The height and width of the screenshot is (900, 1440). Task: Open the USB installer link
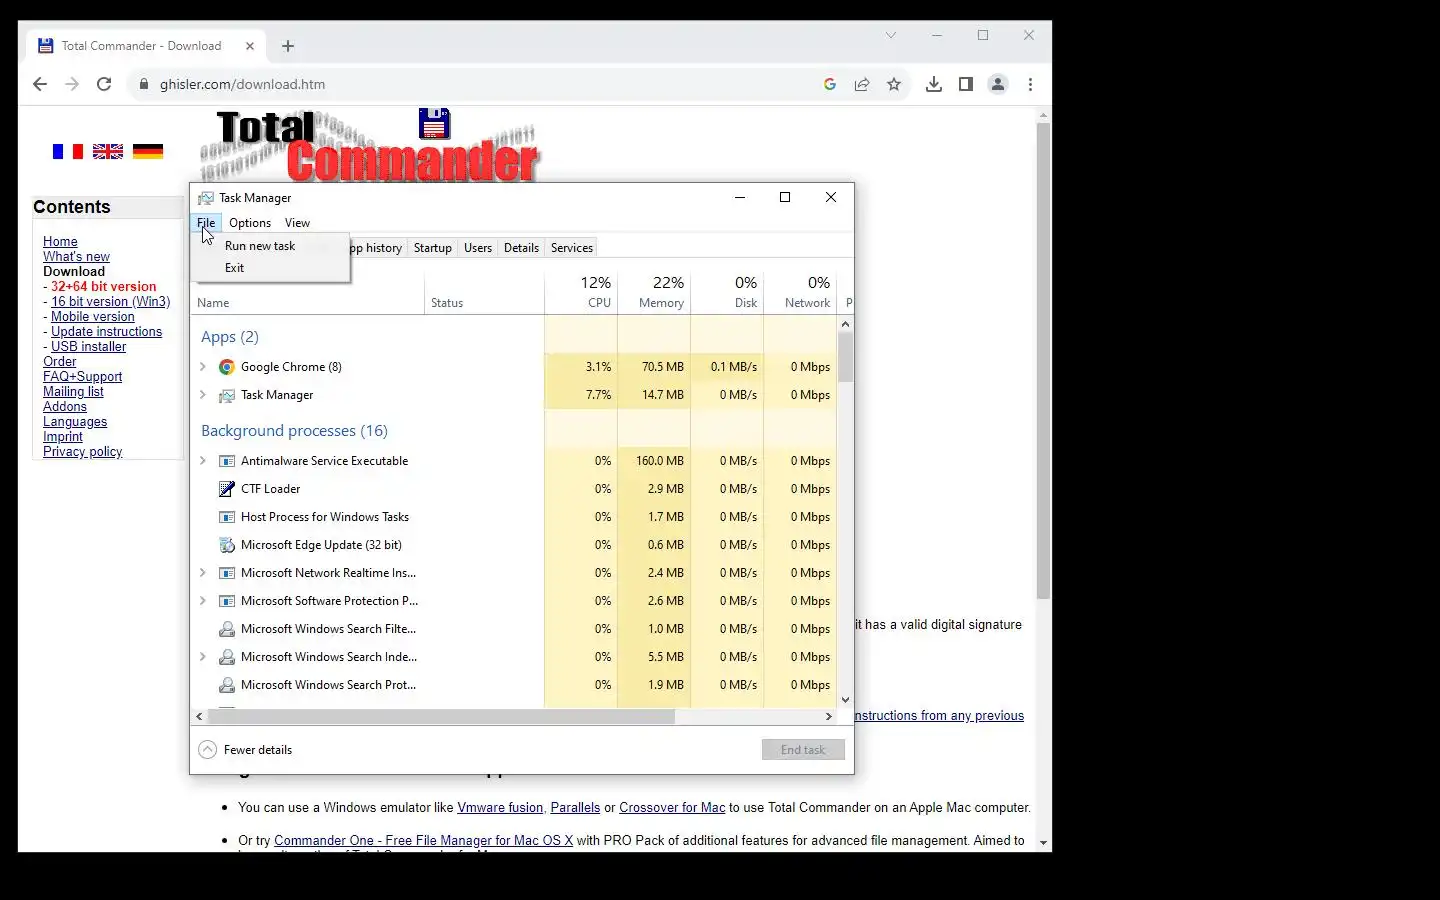(x=89, y=346)
